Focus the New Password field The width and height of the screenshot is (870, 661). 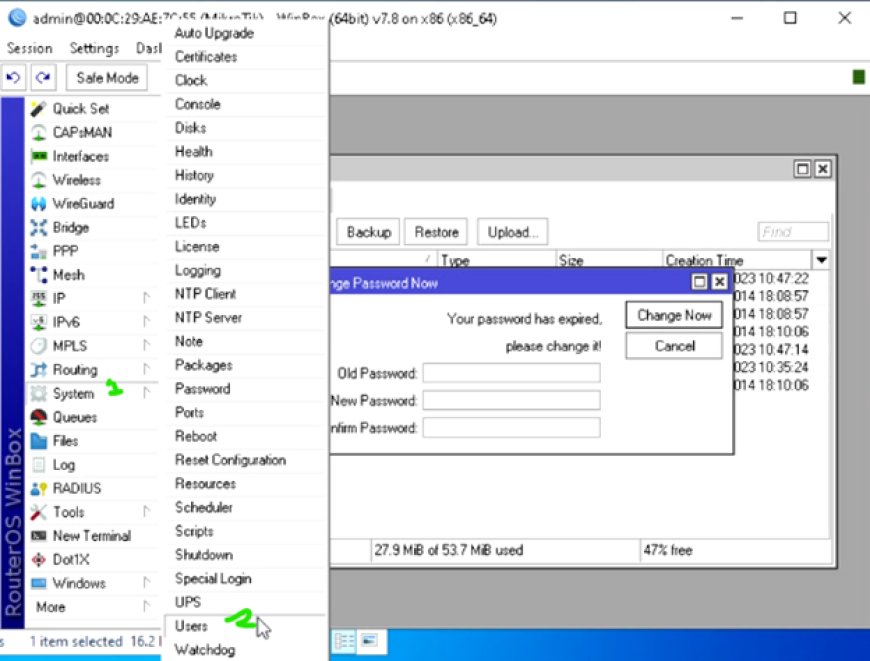[511, 400]
